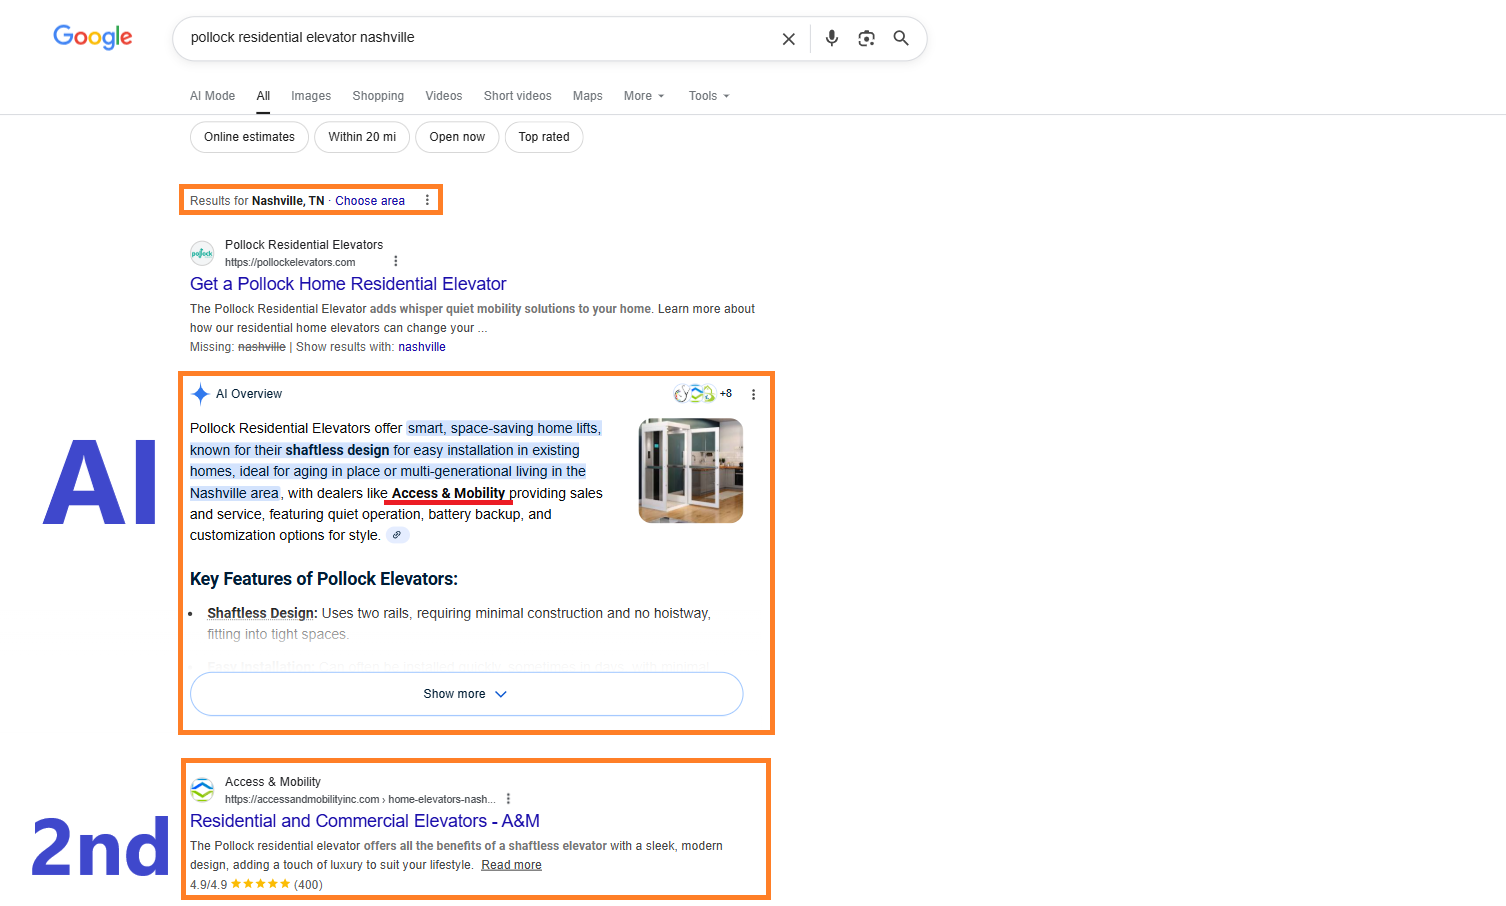1506x906 pixels.
Task: Open the Images tab
Action: point(311,96)
